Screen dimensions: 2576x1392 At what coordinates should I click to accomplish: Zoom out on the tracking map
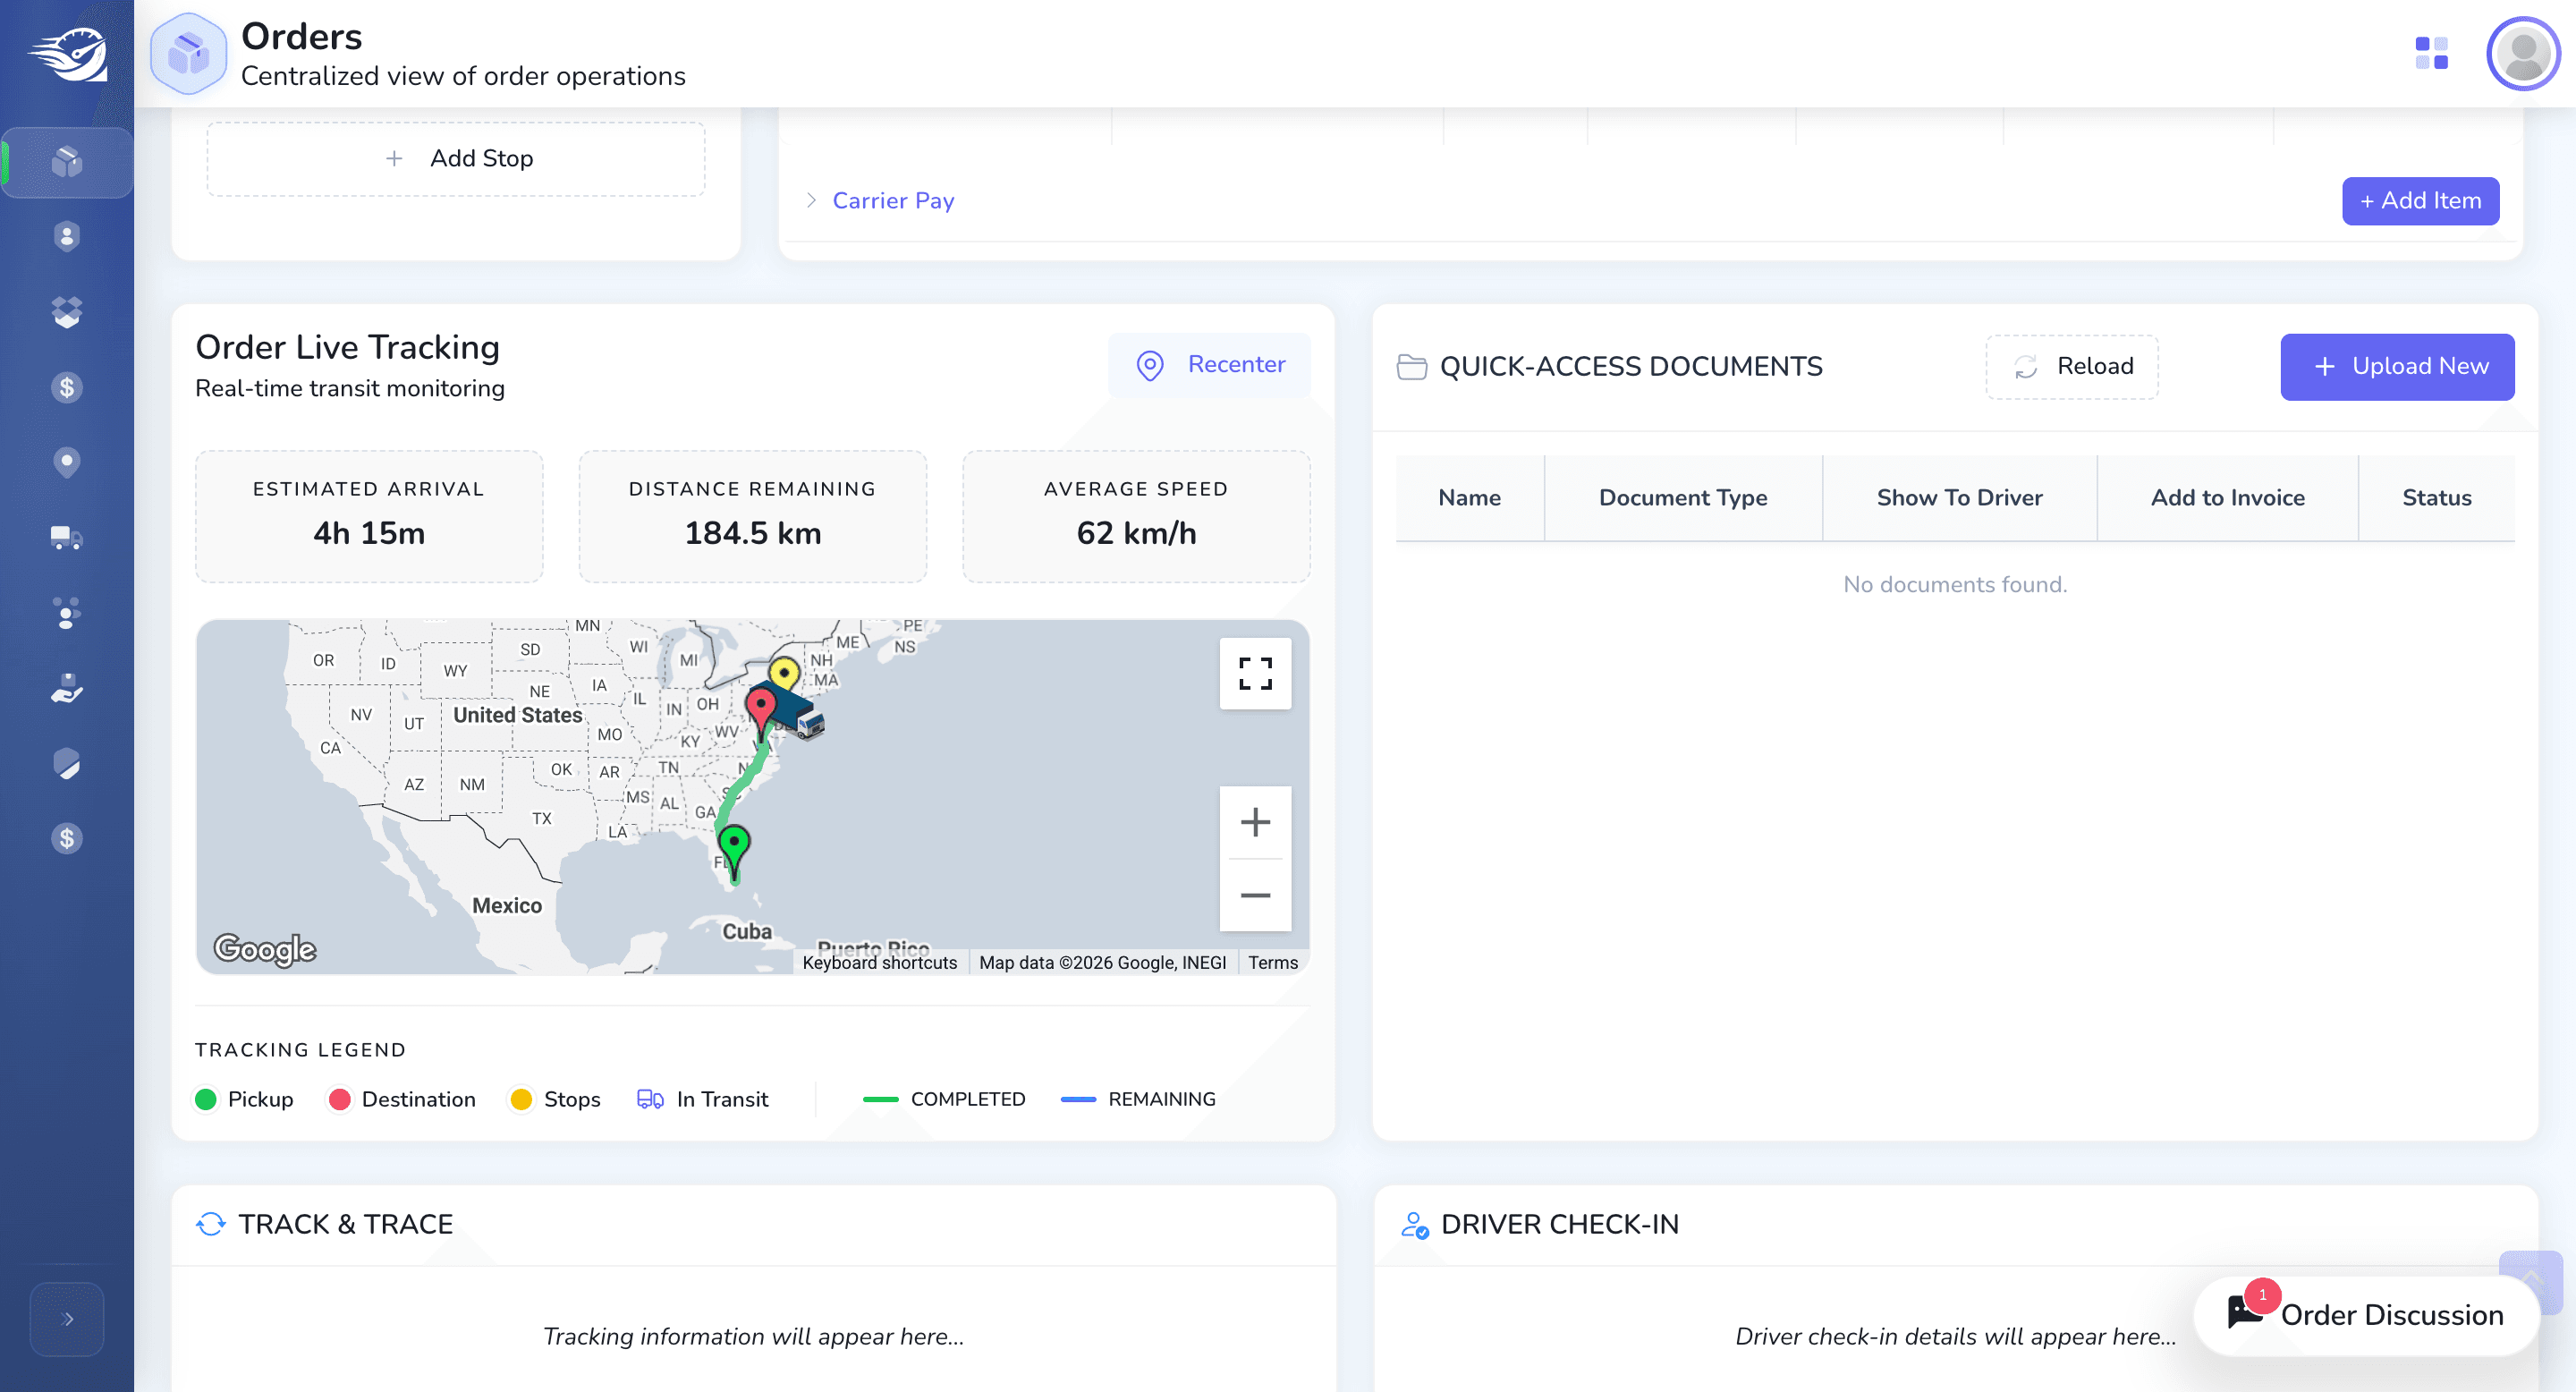pos(1255,895)
